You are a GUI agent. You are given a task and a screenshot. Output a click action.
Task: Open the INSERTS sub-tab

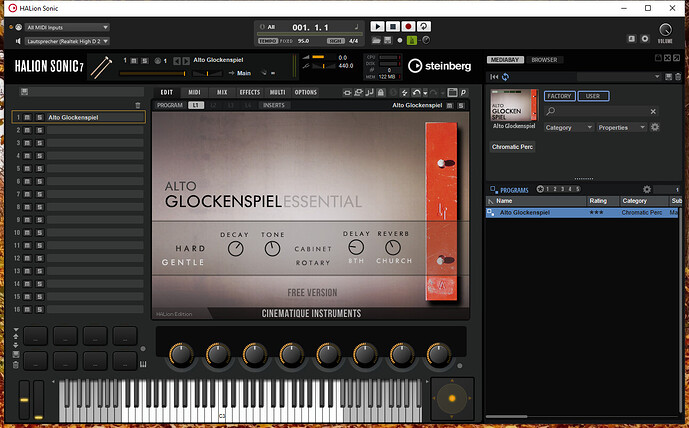(274, 105)
